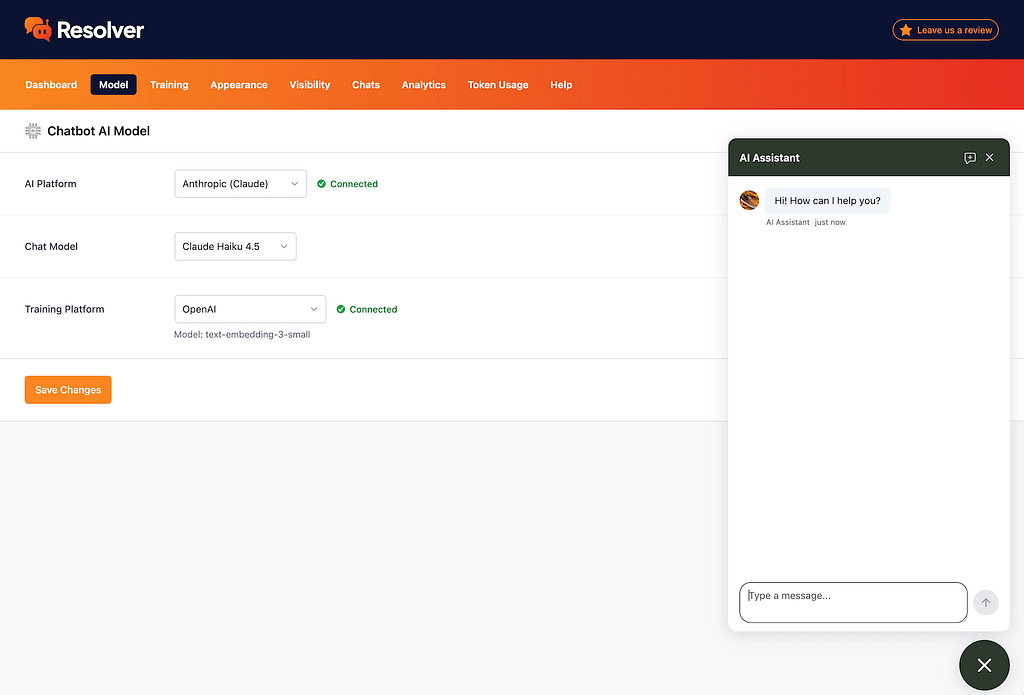Click the Save Changes button
Image resolution: width=1024 pixels, height=695 pixels.
[x=68, y=390]
